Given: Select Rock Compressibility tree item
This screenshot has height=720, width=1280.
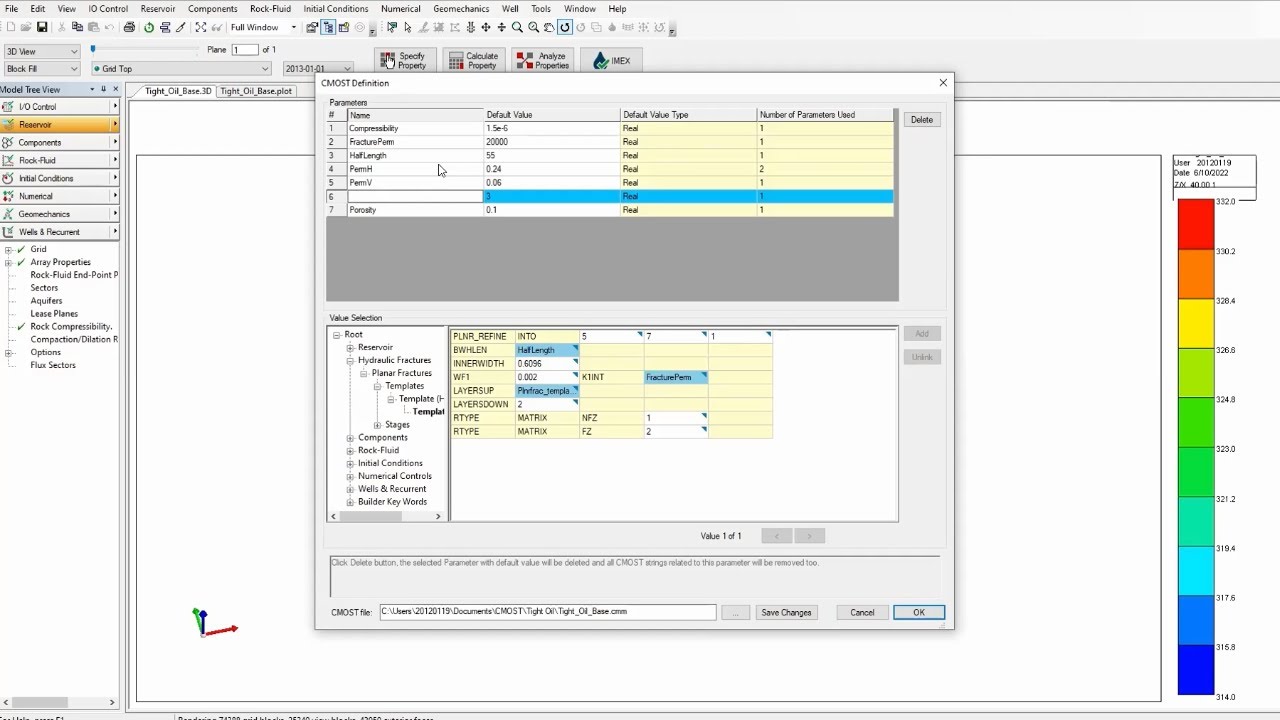Looking at the screenshot, I should point(71,326).
